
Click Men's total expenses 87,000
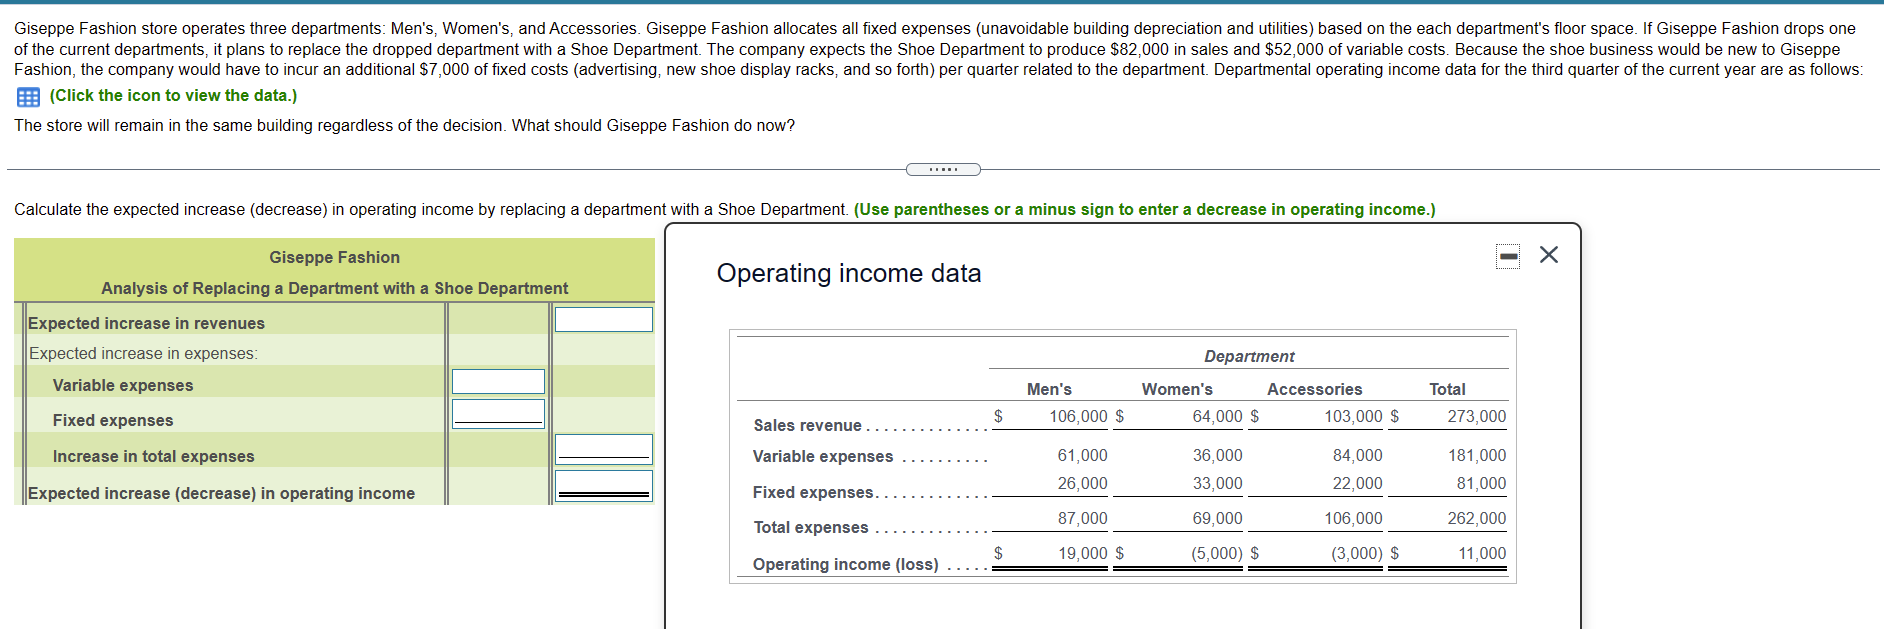1082,518
